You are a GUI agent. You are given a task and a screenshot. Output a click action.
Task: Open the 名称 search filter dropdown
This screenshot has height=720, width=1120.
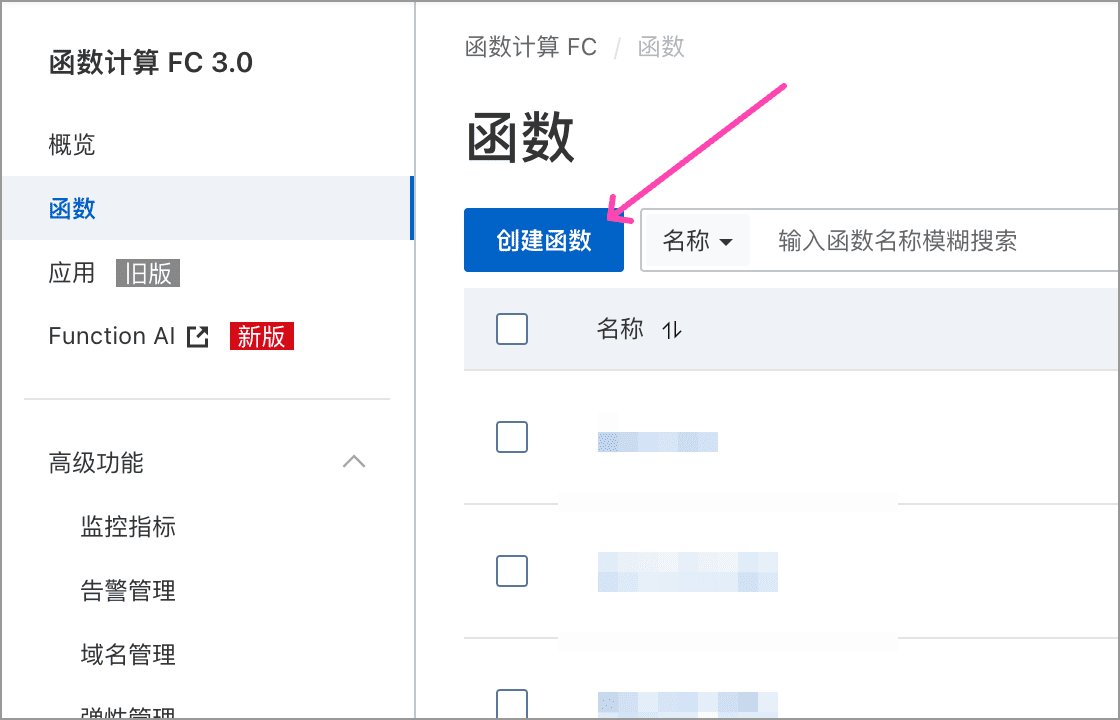point(697,241)
